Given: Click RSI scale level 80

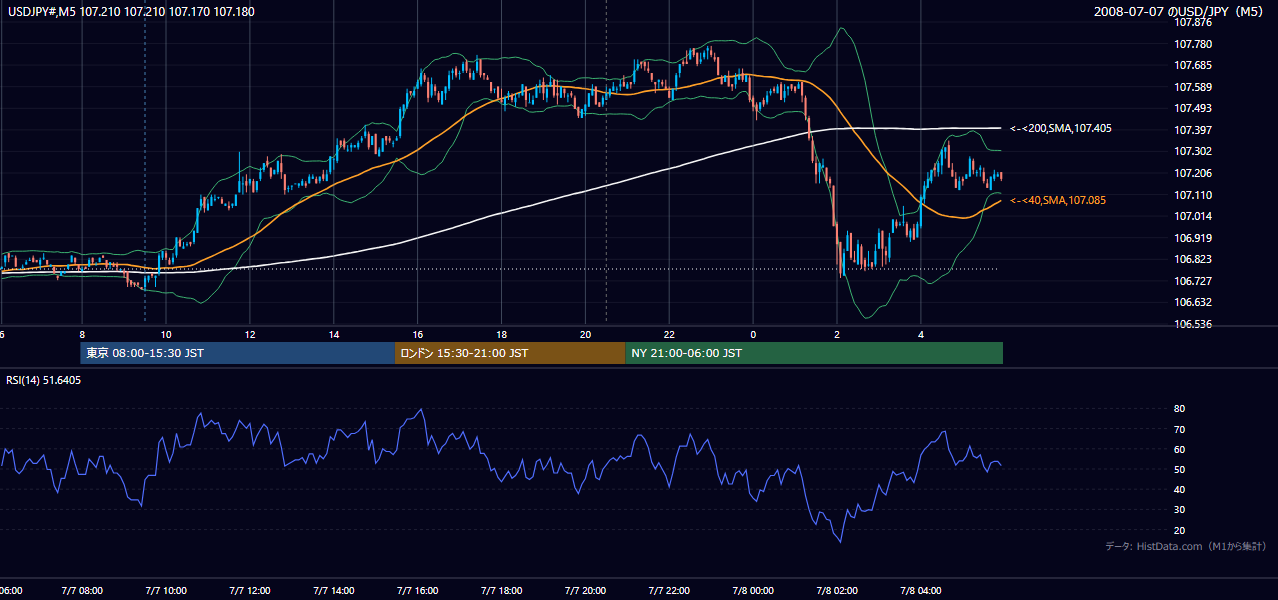Looking at the screenshot, I should pos(1179,409).
